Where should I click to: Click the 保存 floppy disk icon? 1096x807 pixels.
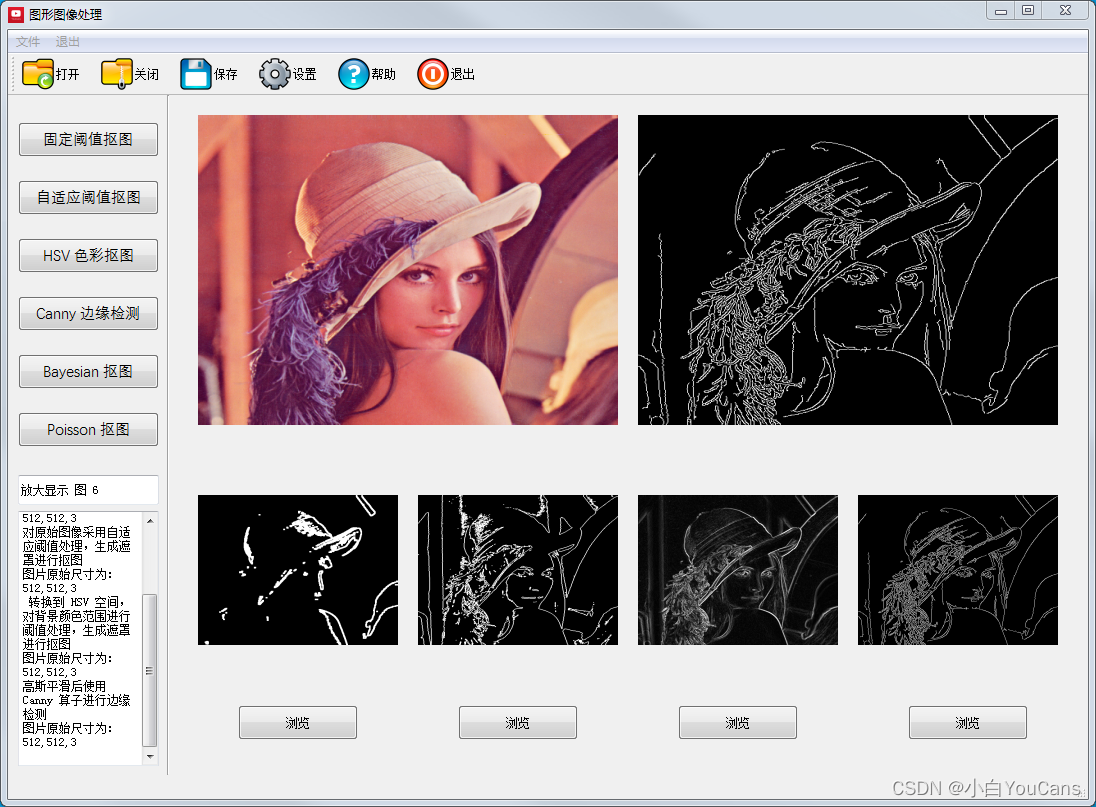[x=196, y=74]
